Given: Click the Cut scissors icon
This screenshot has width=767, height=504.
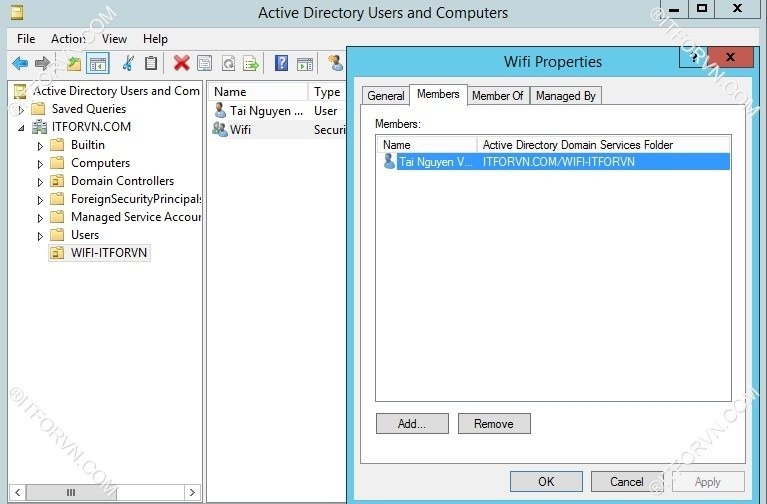Looking at the screenshot, I should point(128,64).
